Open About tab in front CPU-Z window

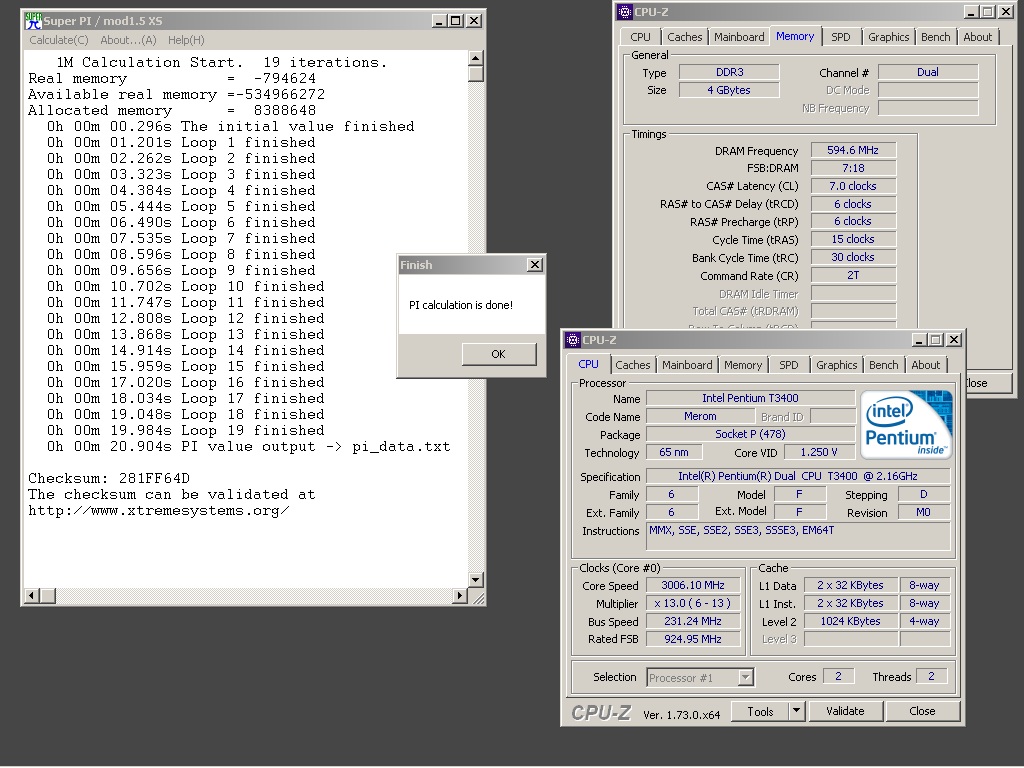925,365
